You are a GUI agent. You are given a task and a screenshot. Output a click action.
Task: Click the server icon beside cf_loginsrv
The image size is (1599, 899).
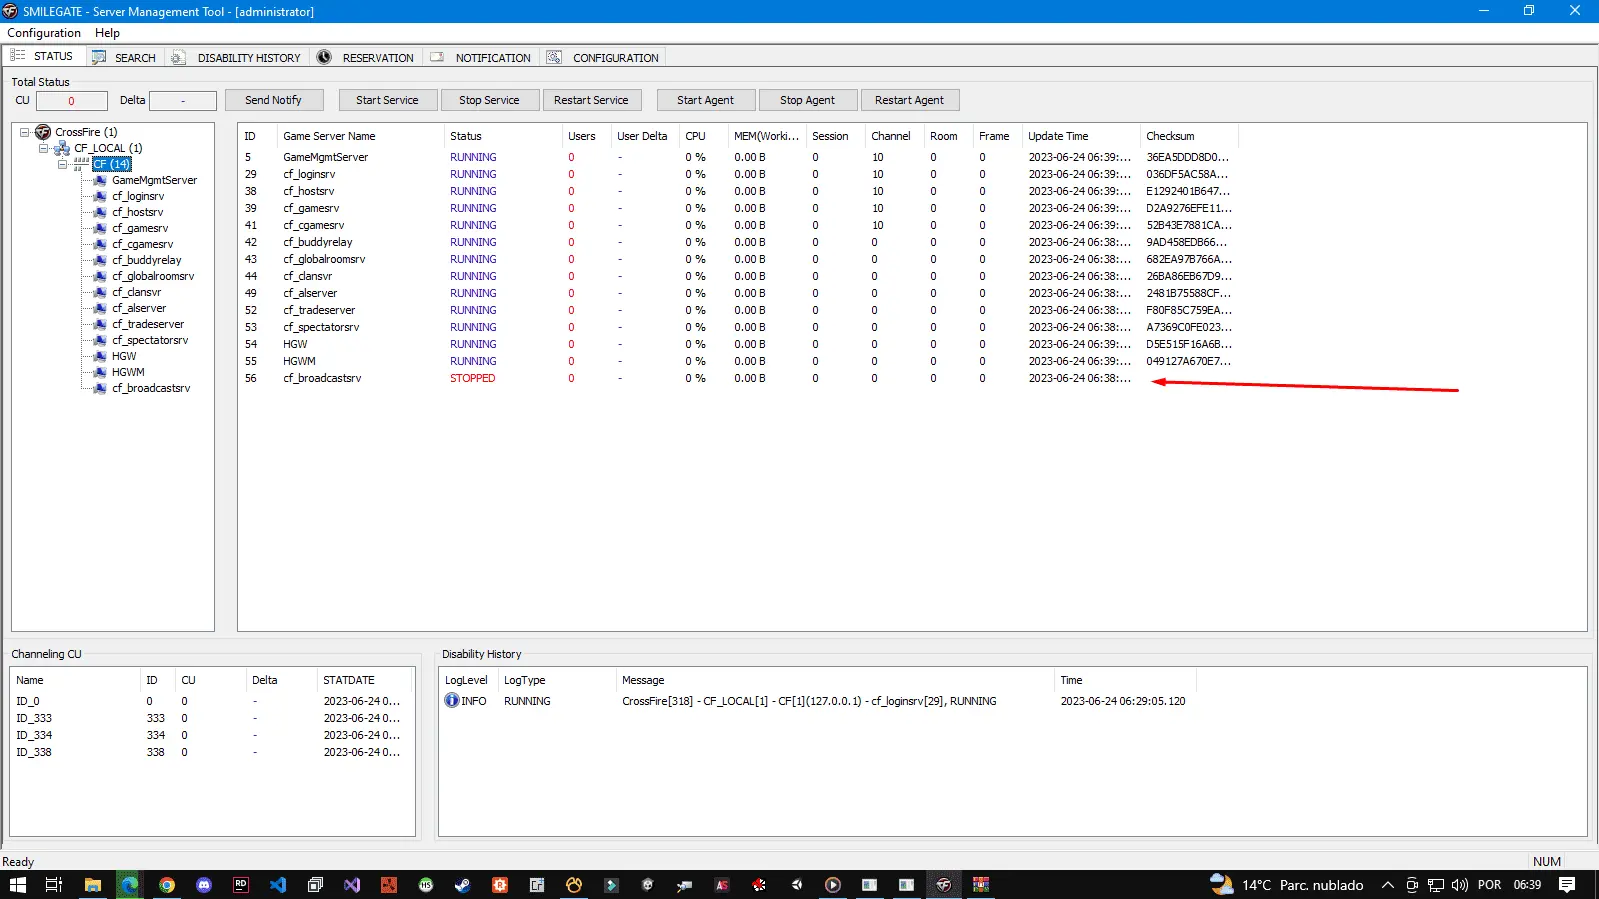coord(100,196)
